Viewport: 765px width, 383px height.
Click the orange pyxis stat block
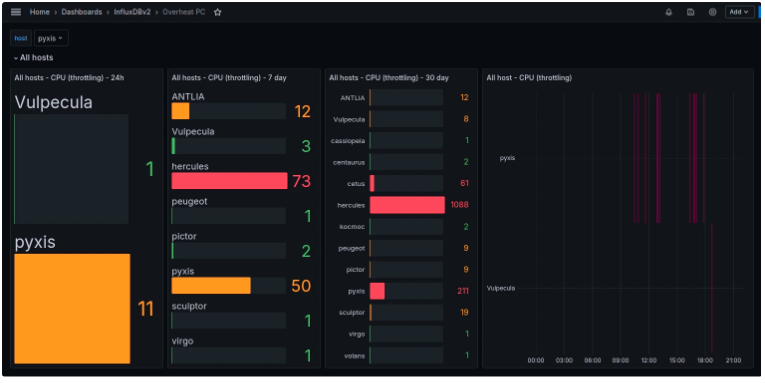pos(72,308)
